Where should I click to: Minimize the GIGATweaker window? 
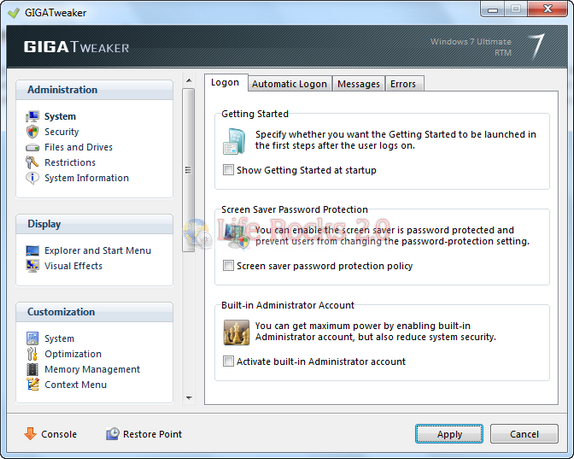pyautogui.click(x=493, y=9)
